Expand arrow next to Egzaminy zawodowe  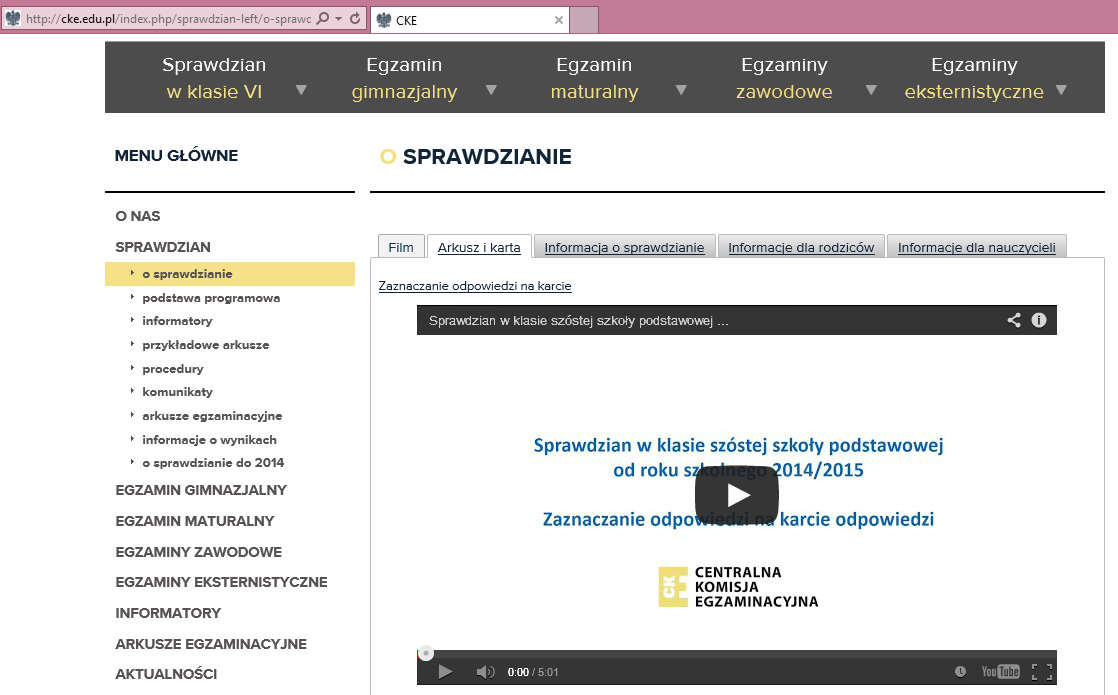point(871,90)
